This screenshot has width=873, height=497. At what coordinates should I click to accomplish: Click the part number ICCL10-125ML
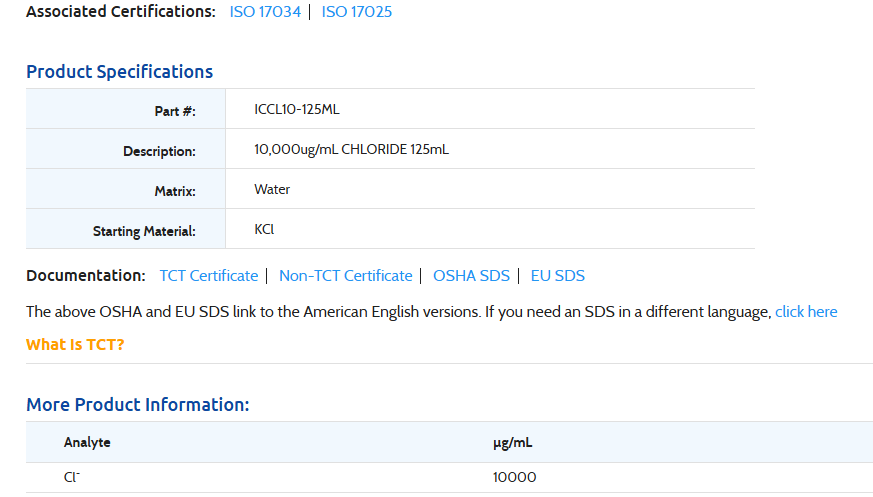[x=304, y=109]
